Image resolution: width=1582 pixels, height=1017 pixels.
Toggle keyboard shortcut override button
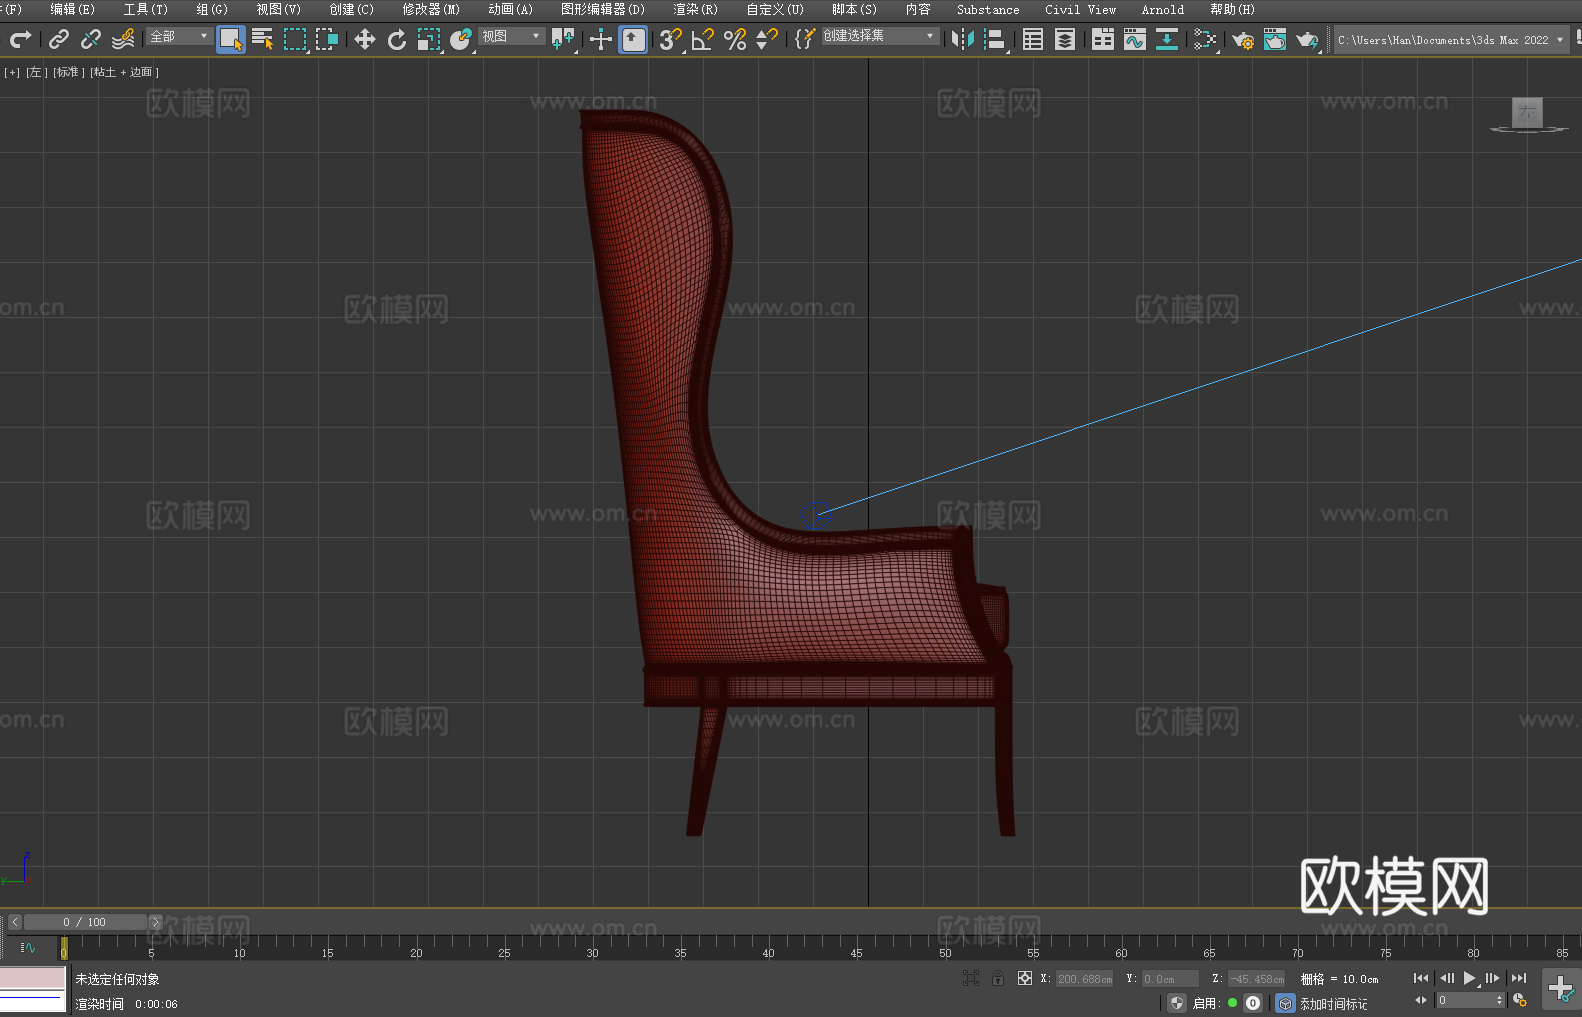pos(633,39)
